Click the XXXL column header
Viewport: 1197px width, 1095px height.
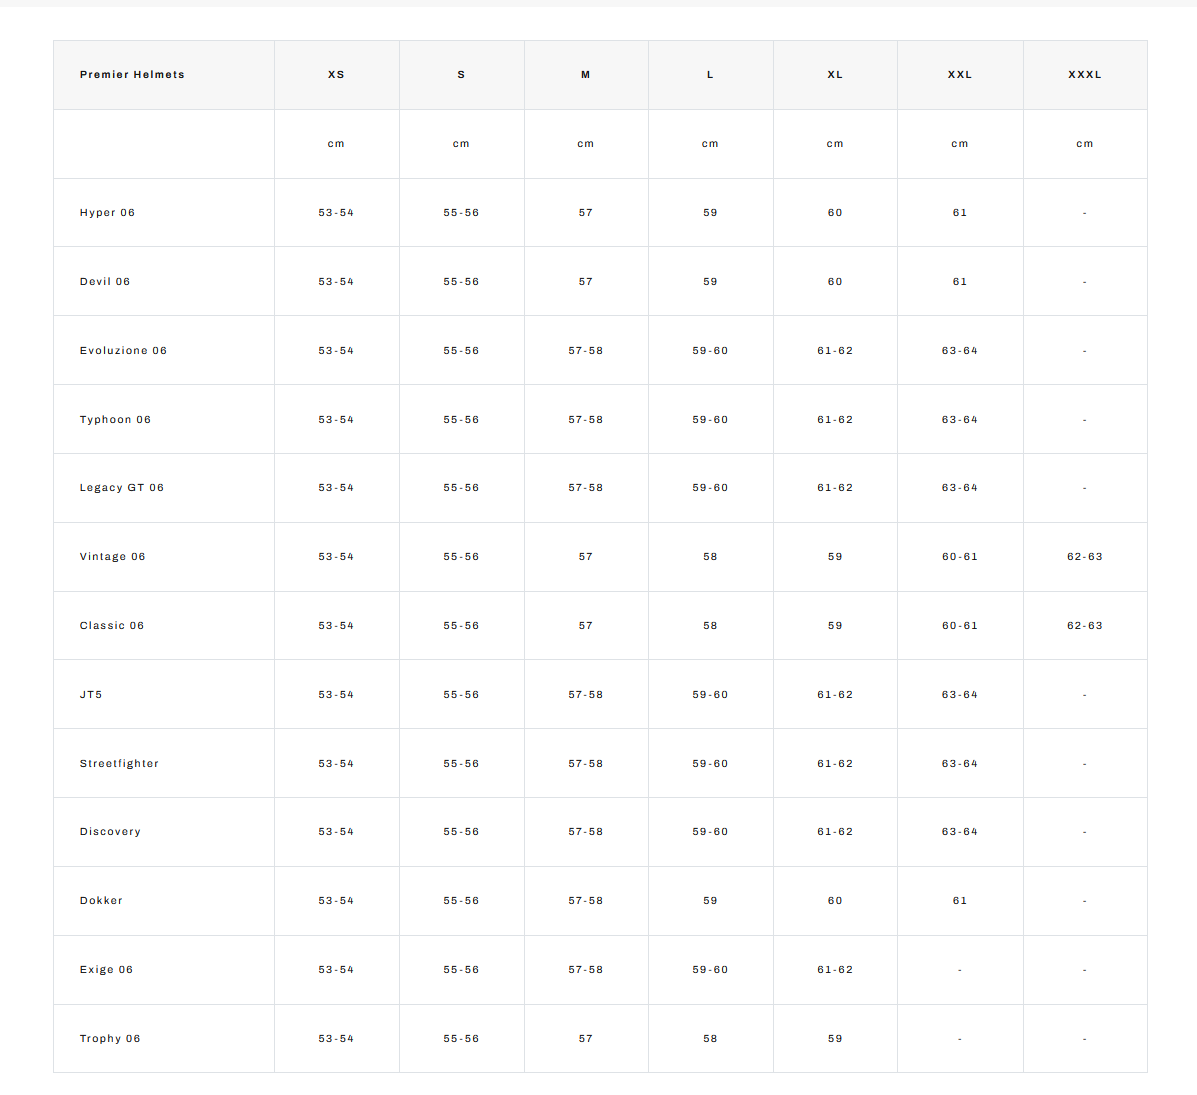[x=1085, y=75]
